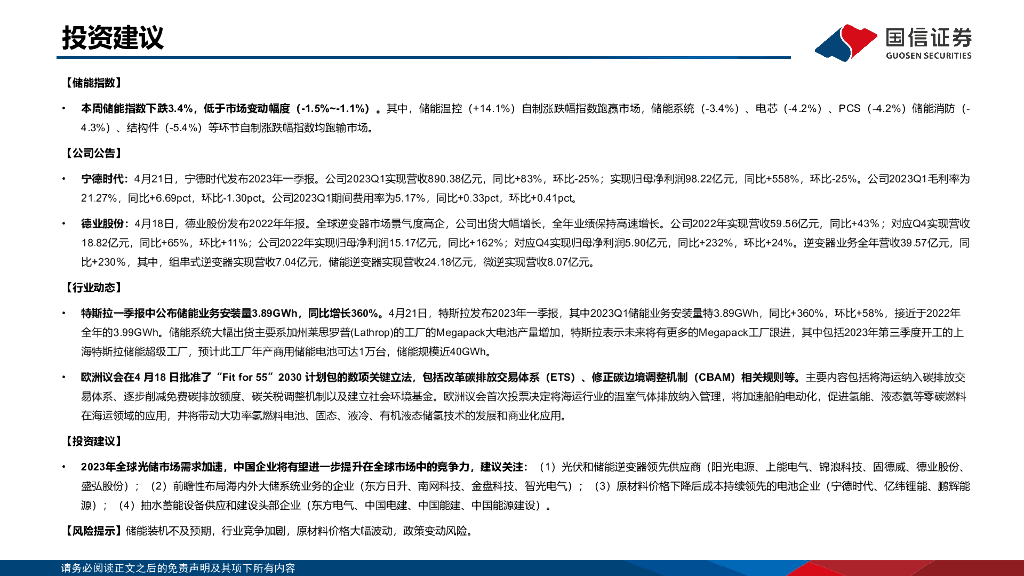Click the line starting 在海运领域的应用
Image resolution: width=1024 pixels, height=576 pixels.
325,416
